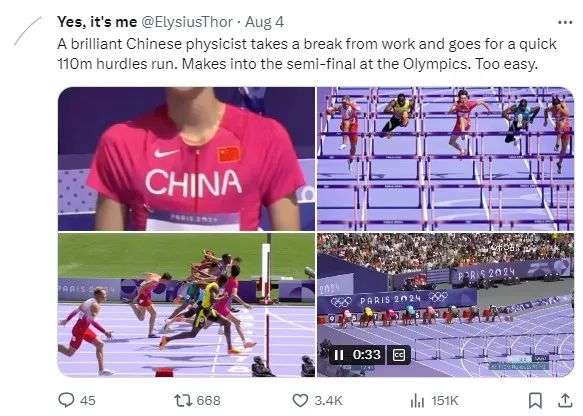This screenshot has height=416, width=583.
Task: Open the share upload icon
Action: [x=565, y=400]
